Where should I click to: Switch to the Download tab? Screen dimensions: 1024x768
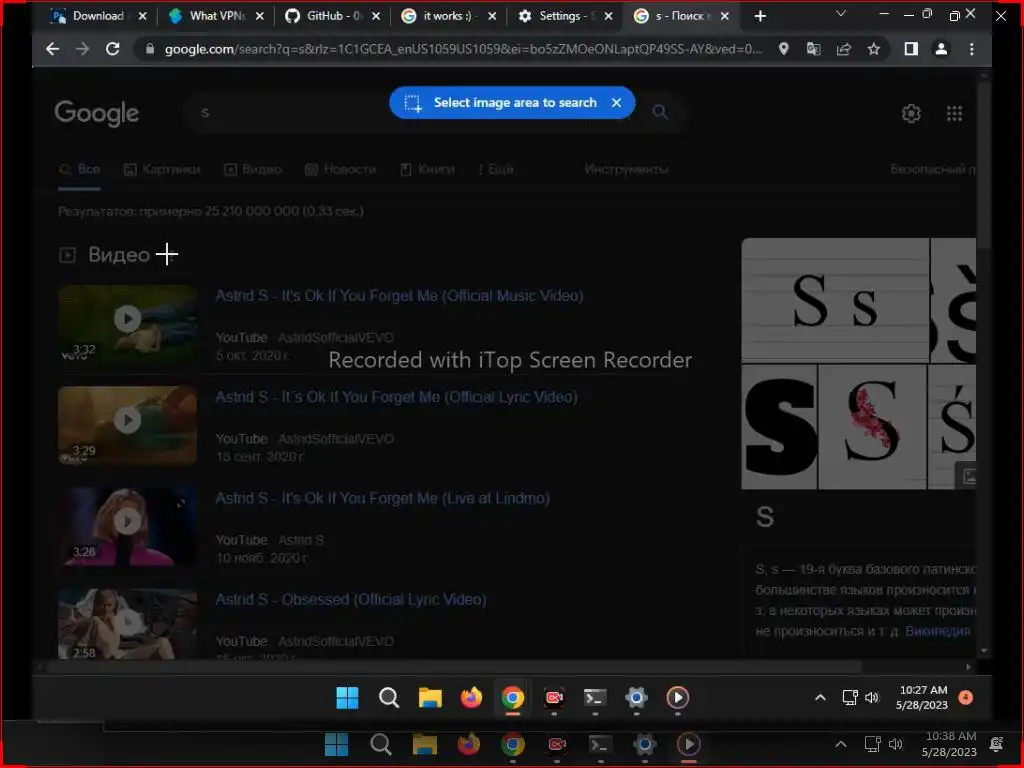98,16
